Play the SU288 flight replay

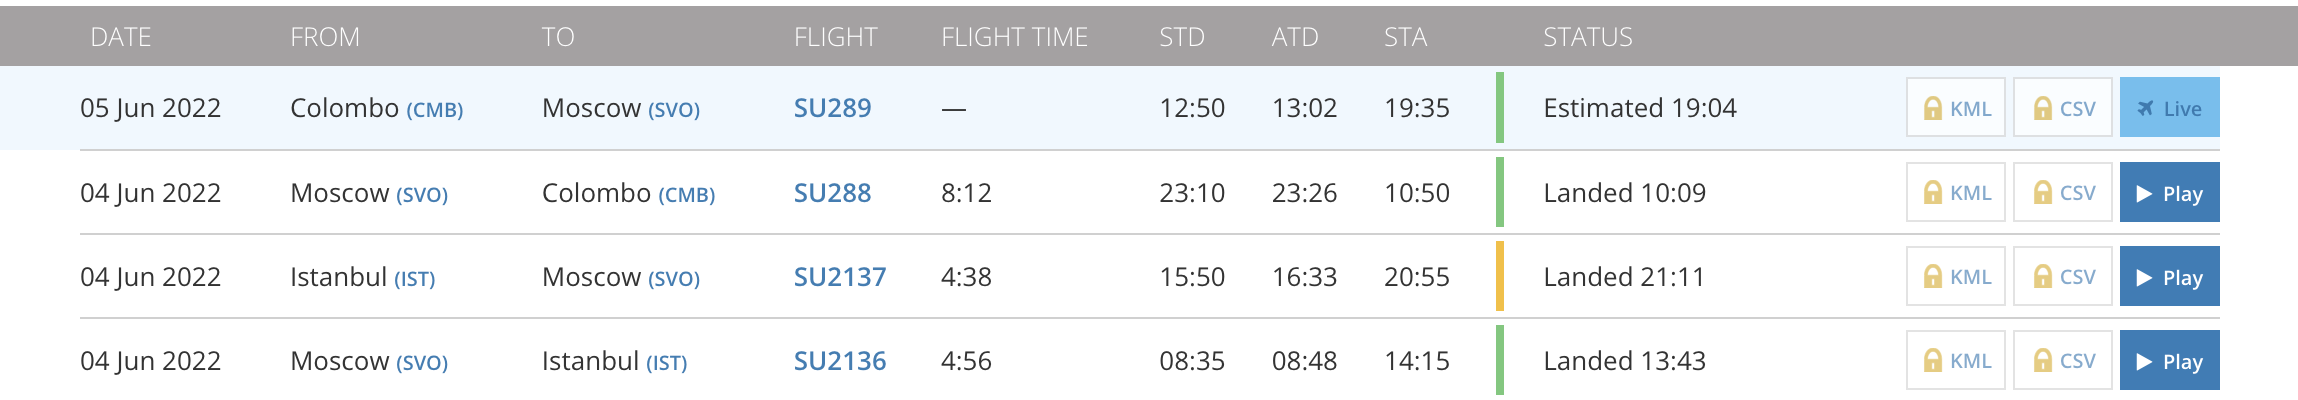[2169, 193]
